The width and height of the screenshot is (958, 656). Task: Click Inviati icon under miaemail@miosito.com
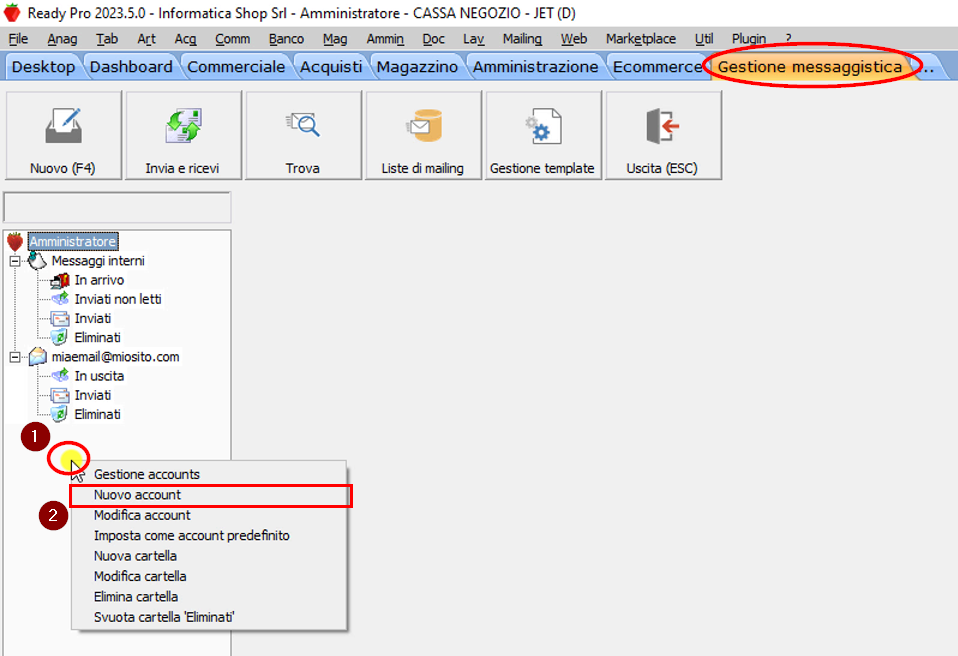click(x=60, y=395)
